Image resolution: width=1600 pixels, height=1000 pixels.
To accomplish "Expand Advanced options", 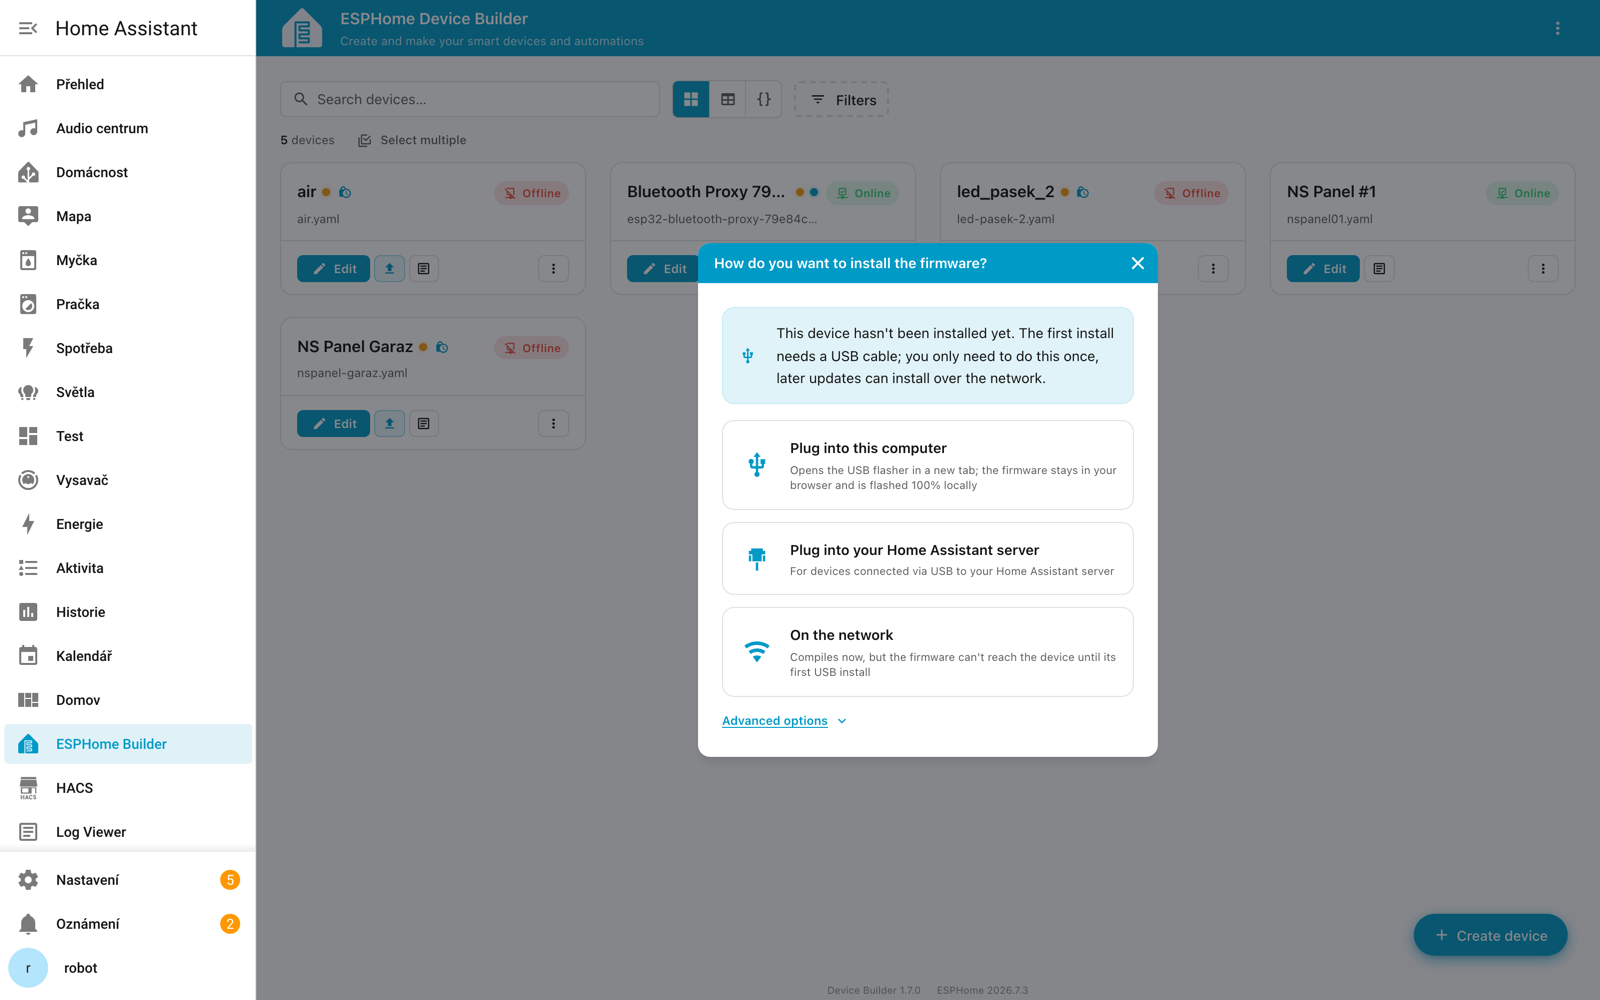I will [x=785, y=721].
